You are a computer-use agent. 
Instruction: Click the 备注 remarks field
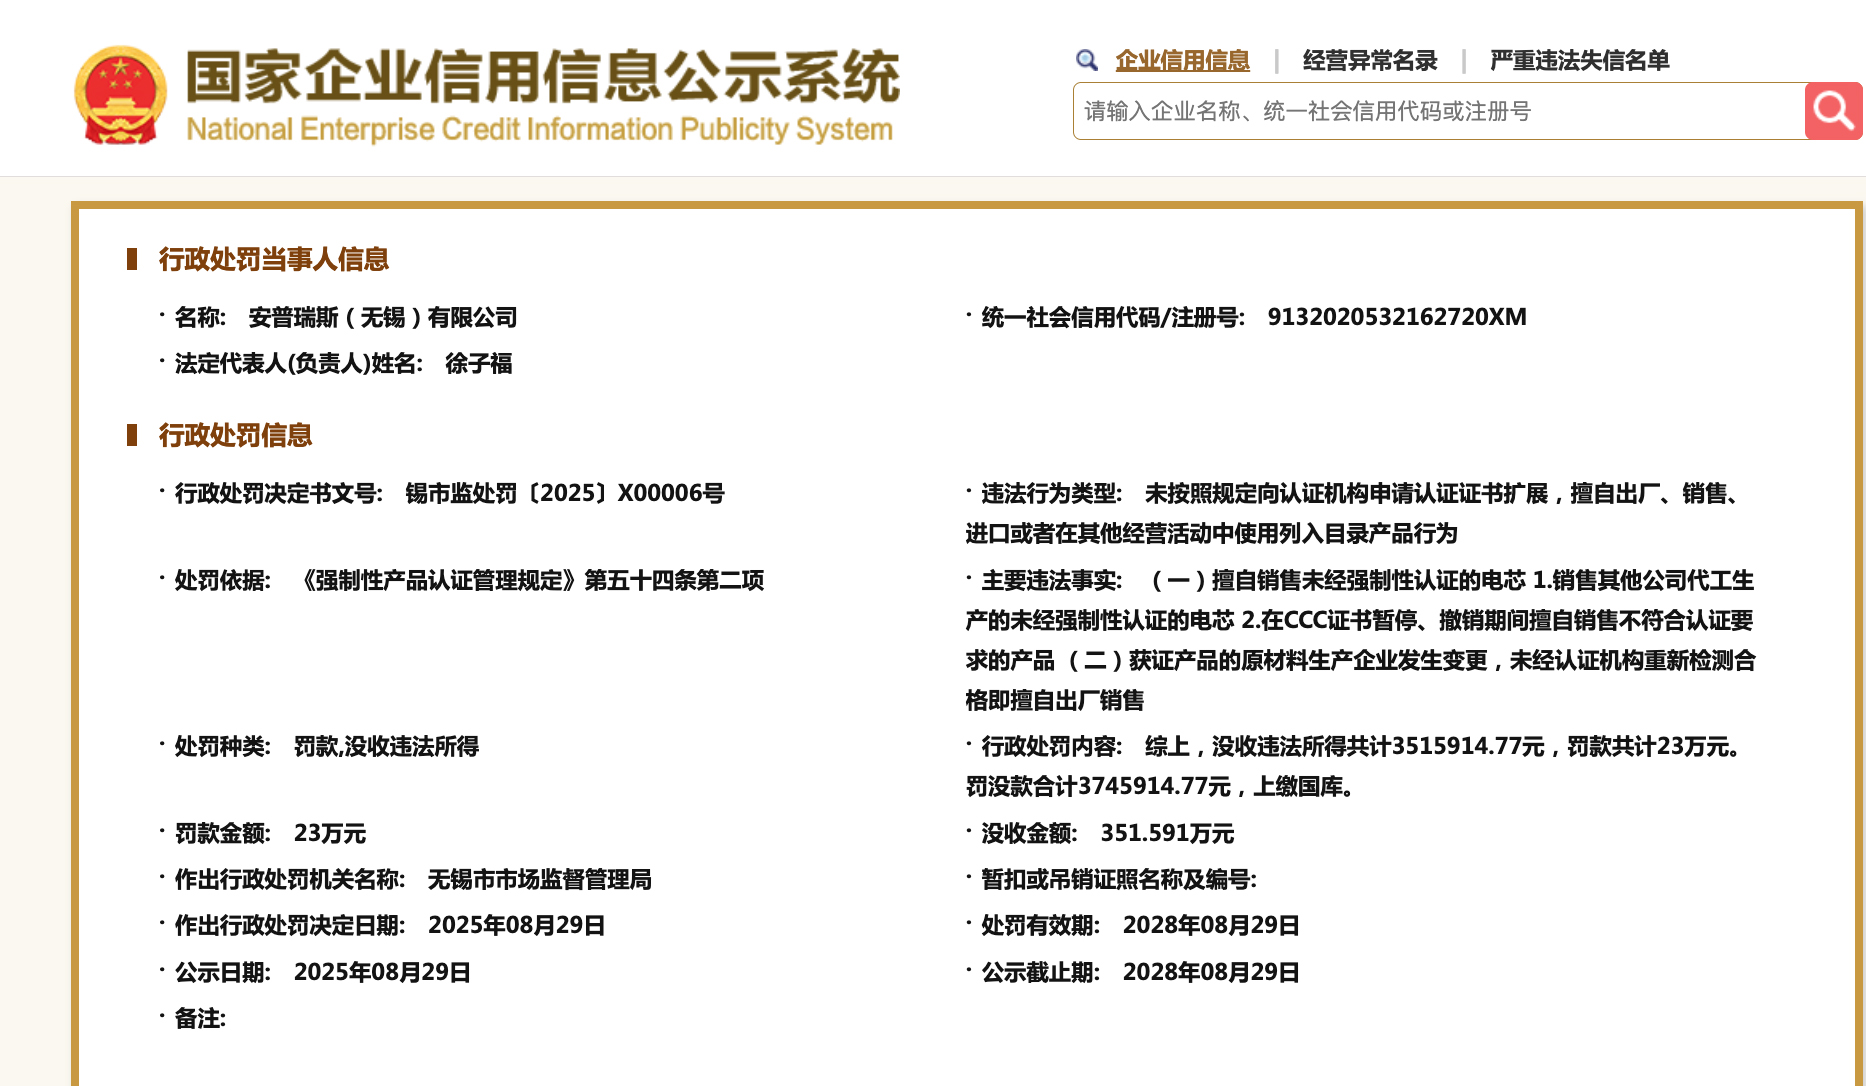pos(199,1018)
